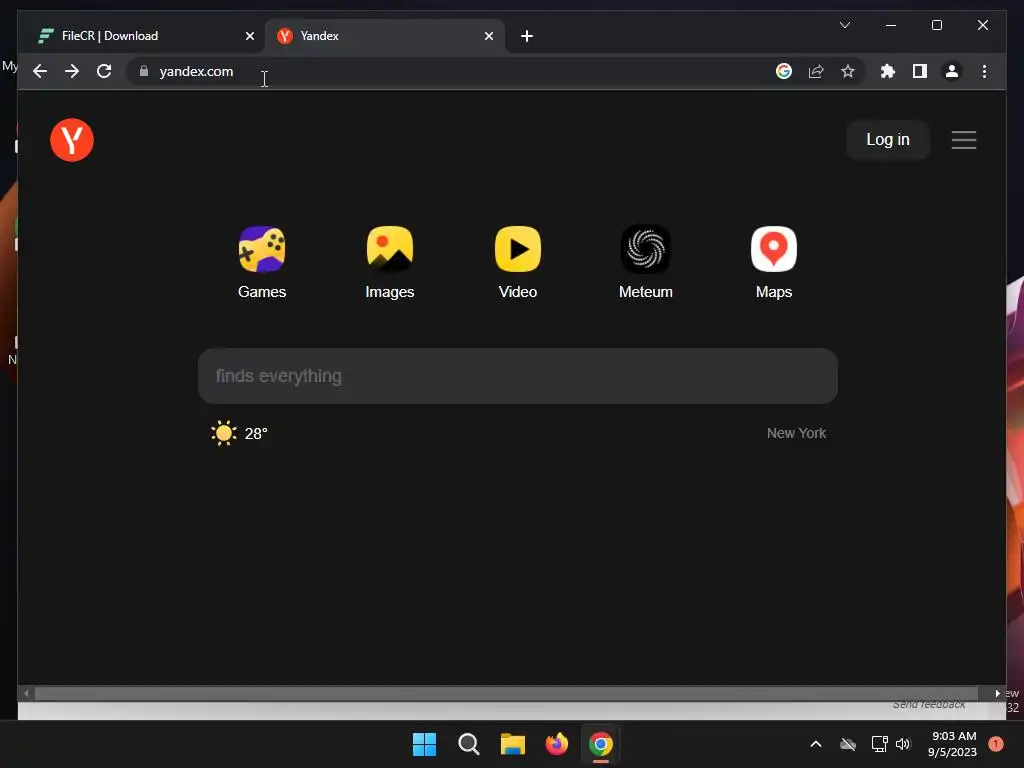View site information via the lock icon

click(144, 71)
